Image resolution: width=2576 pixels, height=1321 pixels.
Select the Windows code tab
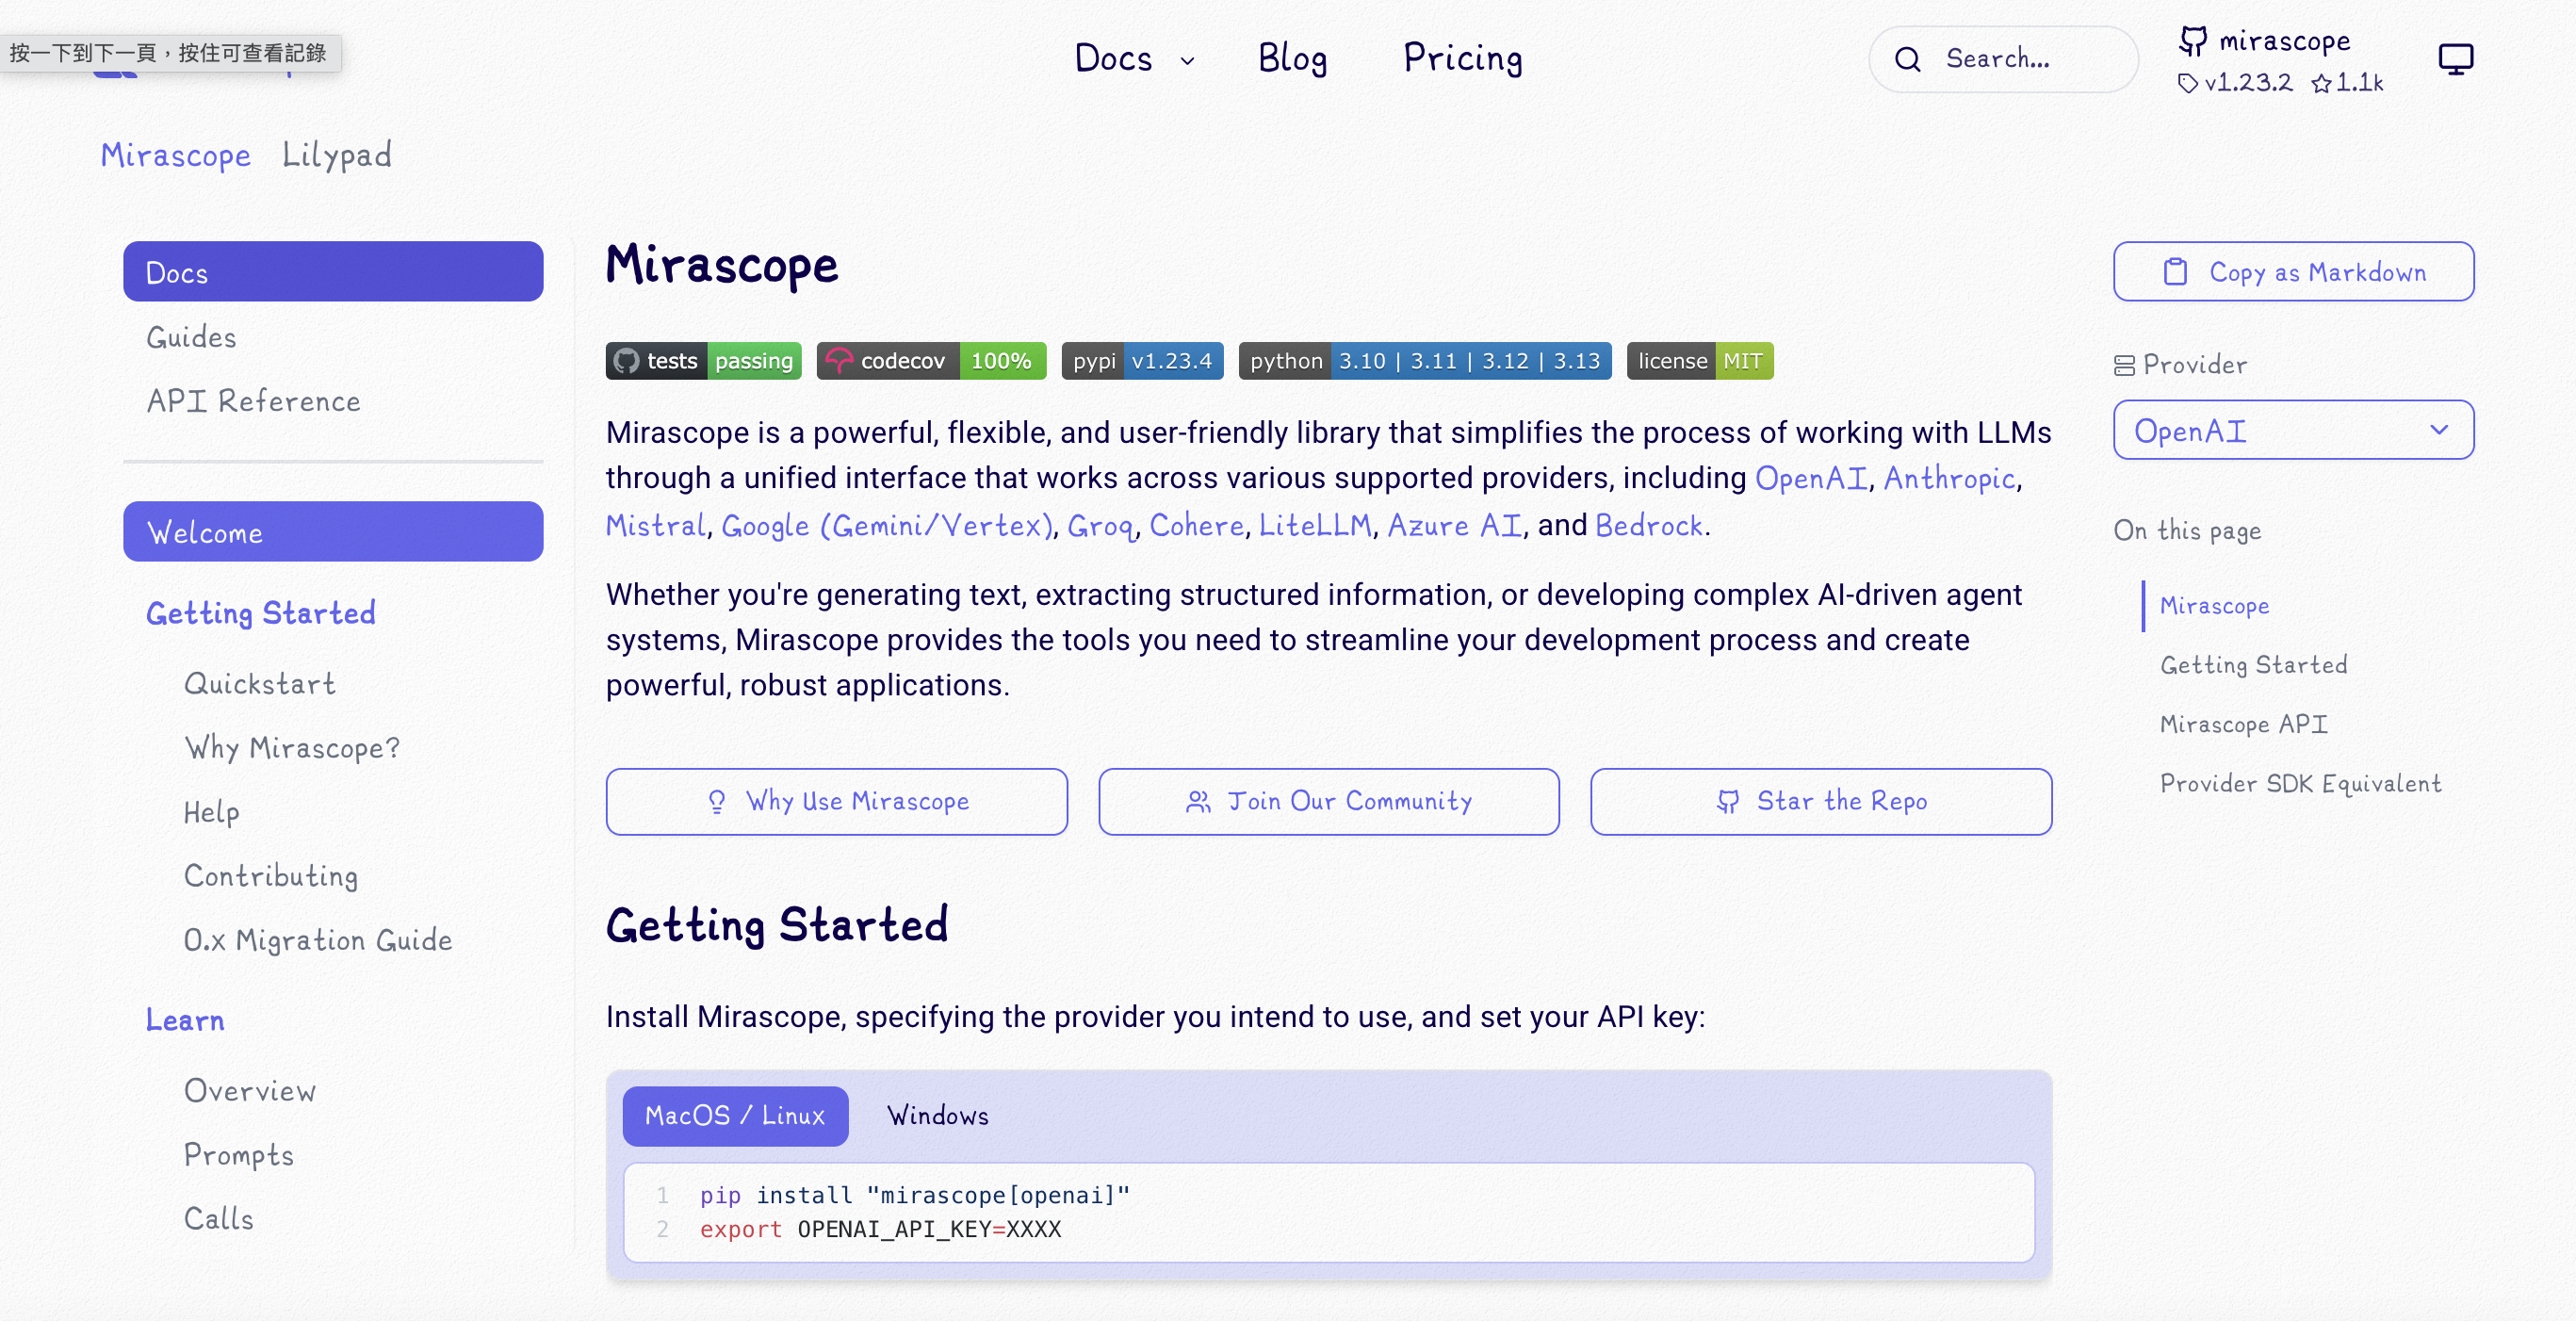click(937, 1116)
